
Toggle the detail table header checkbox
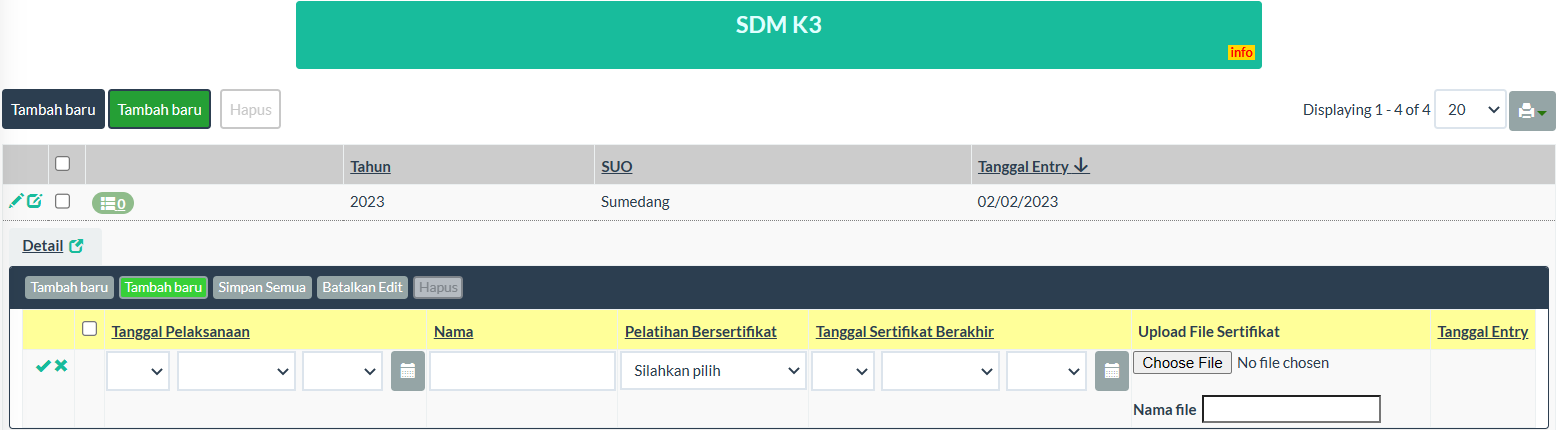pos(90,329)
